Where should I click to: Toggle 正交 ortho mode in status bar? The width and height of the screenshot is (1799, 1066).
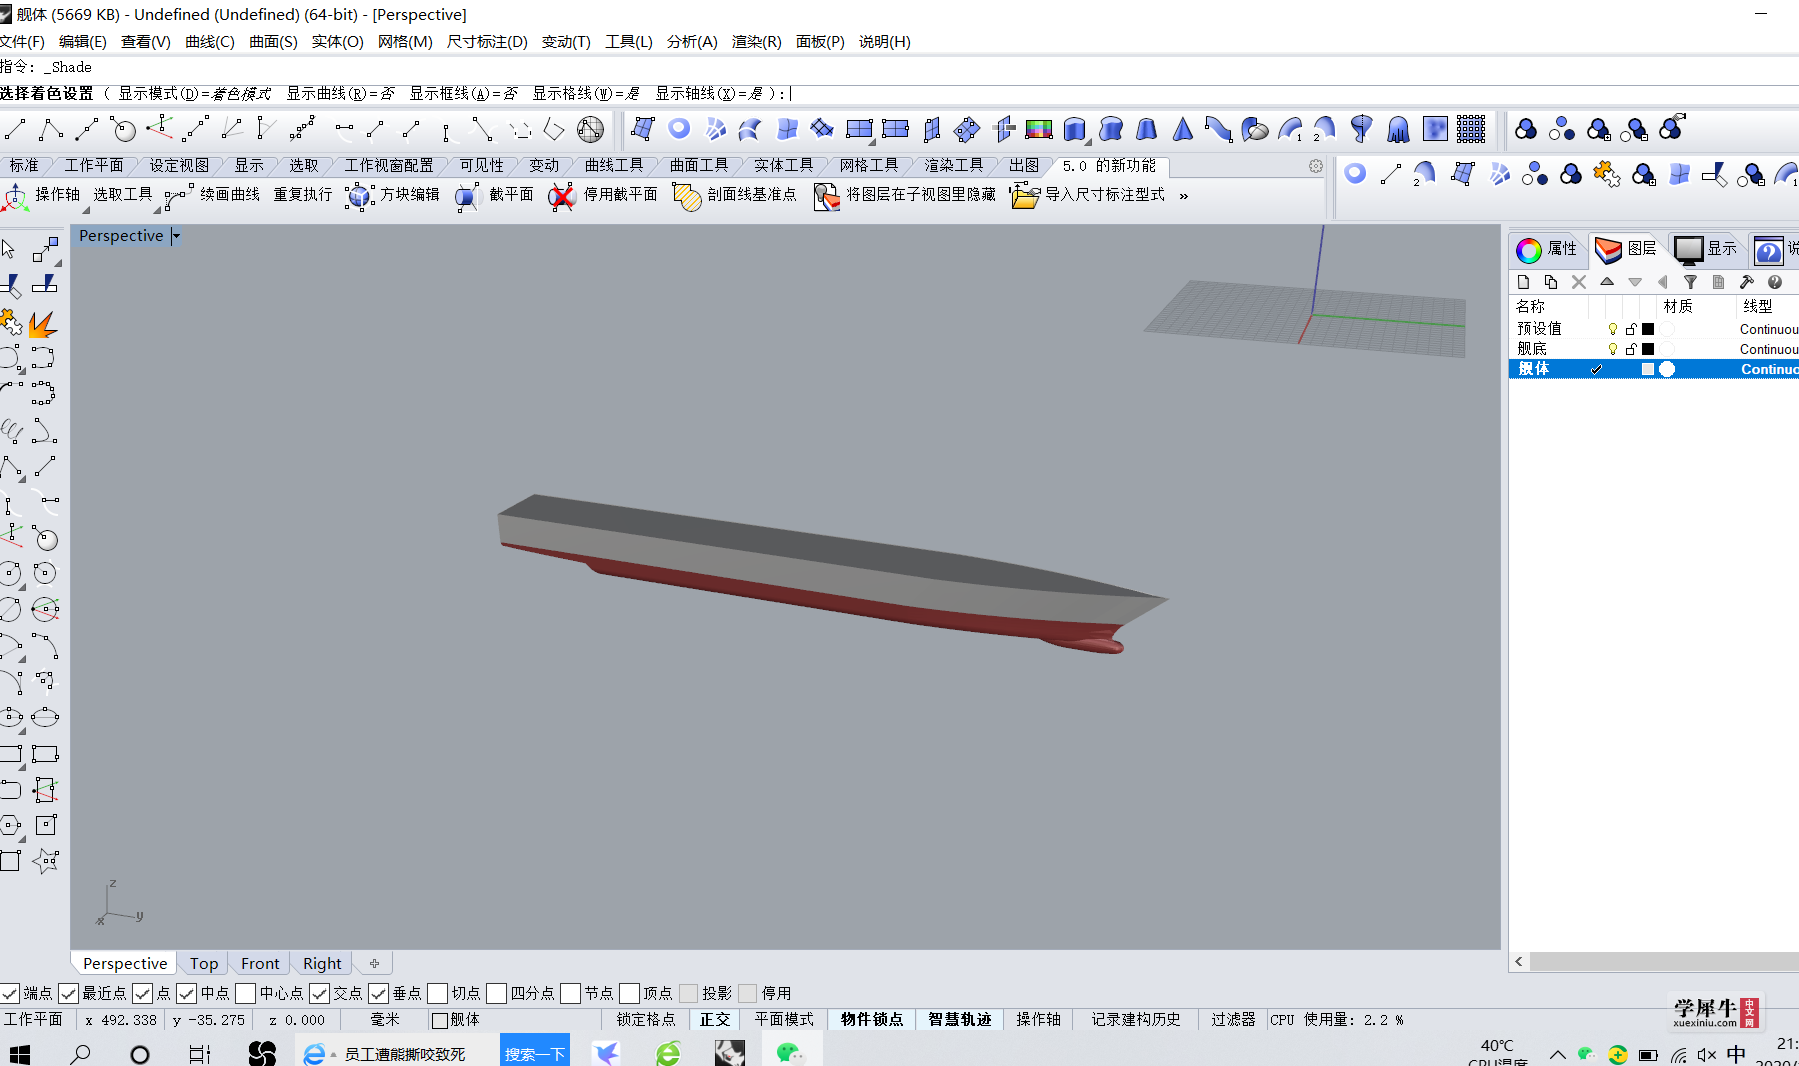coord(715,1020)
